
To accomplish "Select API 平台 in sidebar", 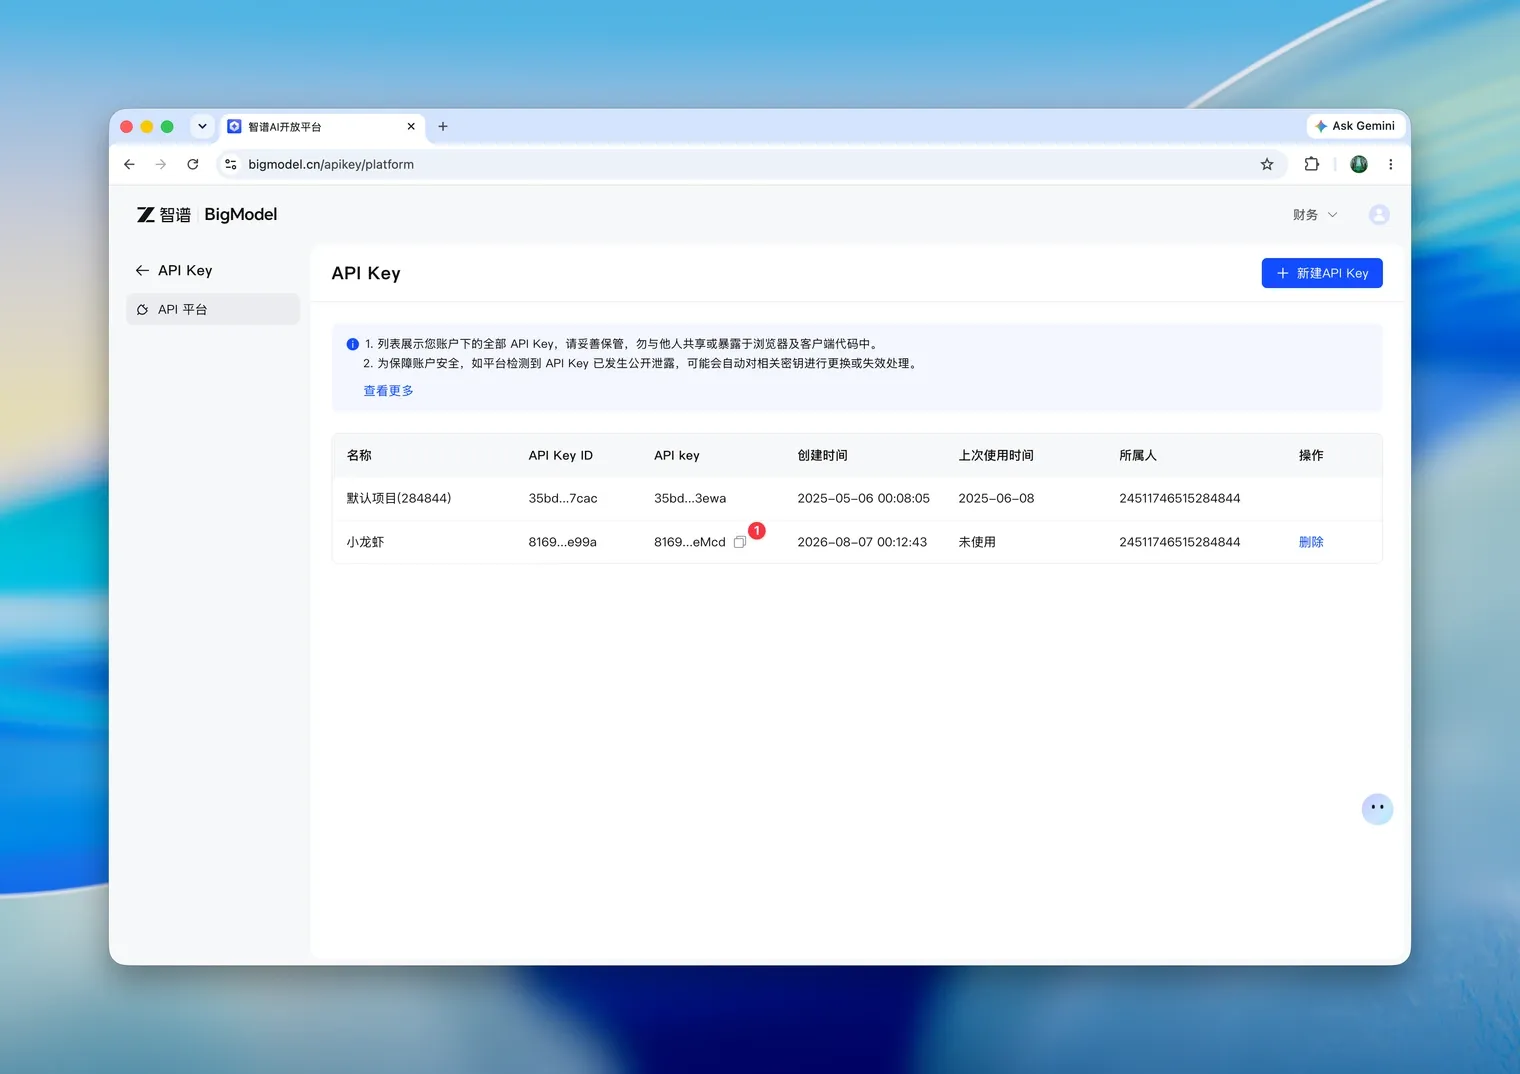I will point(213,309).
